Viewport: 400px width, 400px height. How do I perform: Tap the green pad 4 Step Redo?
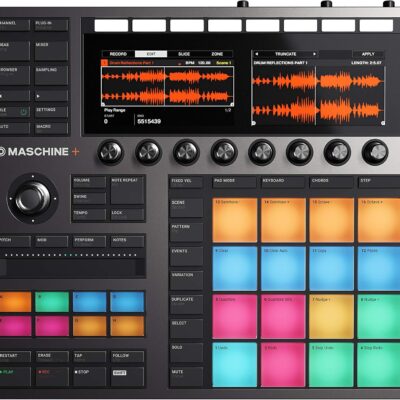click(379, 365)
